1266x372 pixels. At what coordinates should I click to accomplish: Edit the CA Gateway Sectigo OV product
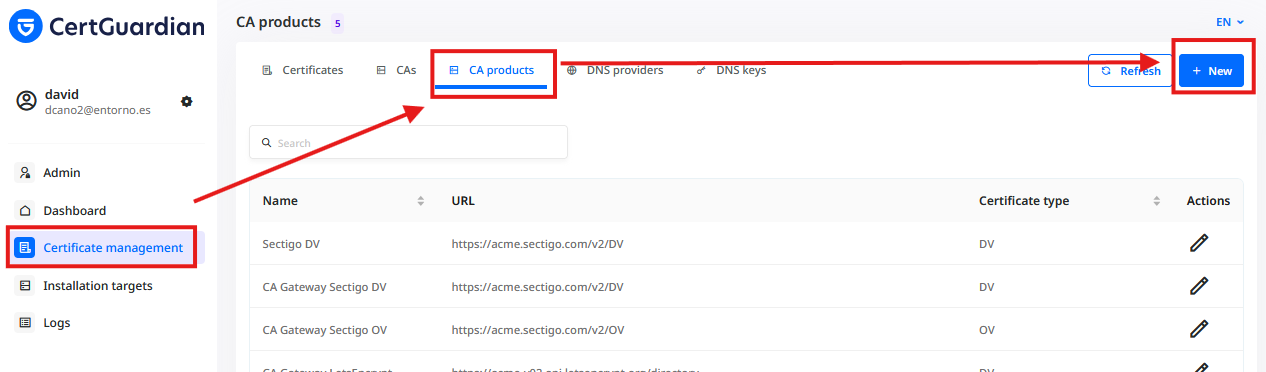1199,328
